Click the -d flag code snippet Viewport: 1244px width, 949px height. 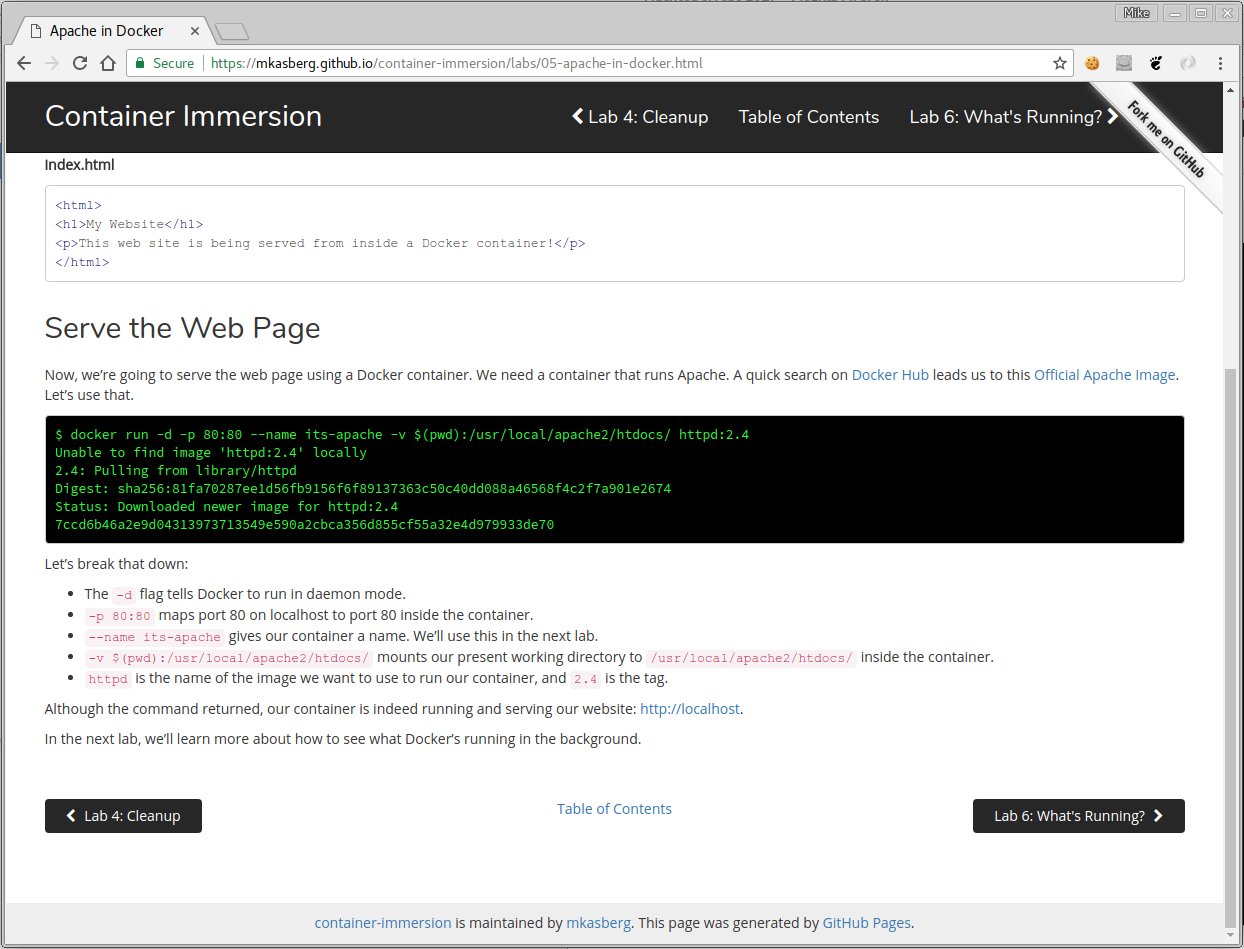(x=123, y=594)
